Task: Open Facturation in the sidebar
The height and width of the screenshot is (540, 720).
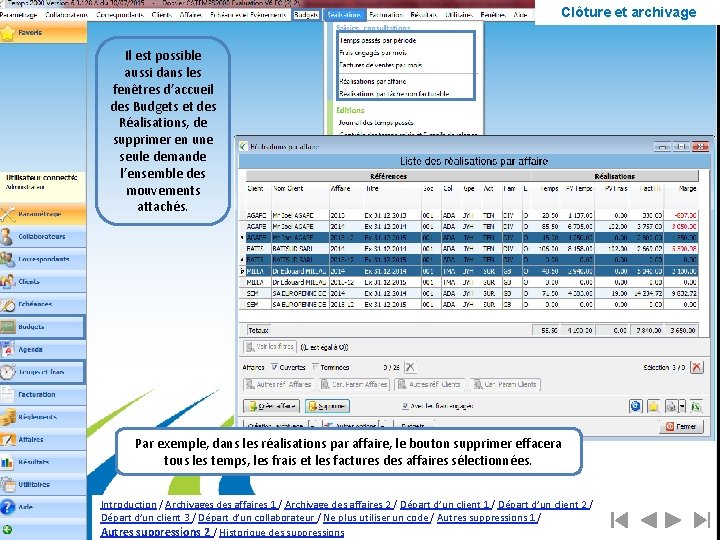Action: coord(43,394)
